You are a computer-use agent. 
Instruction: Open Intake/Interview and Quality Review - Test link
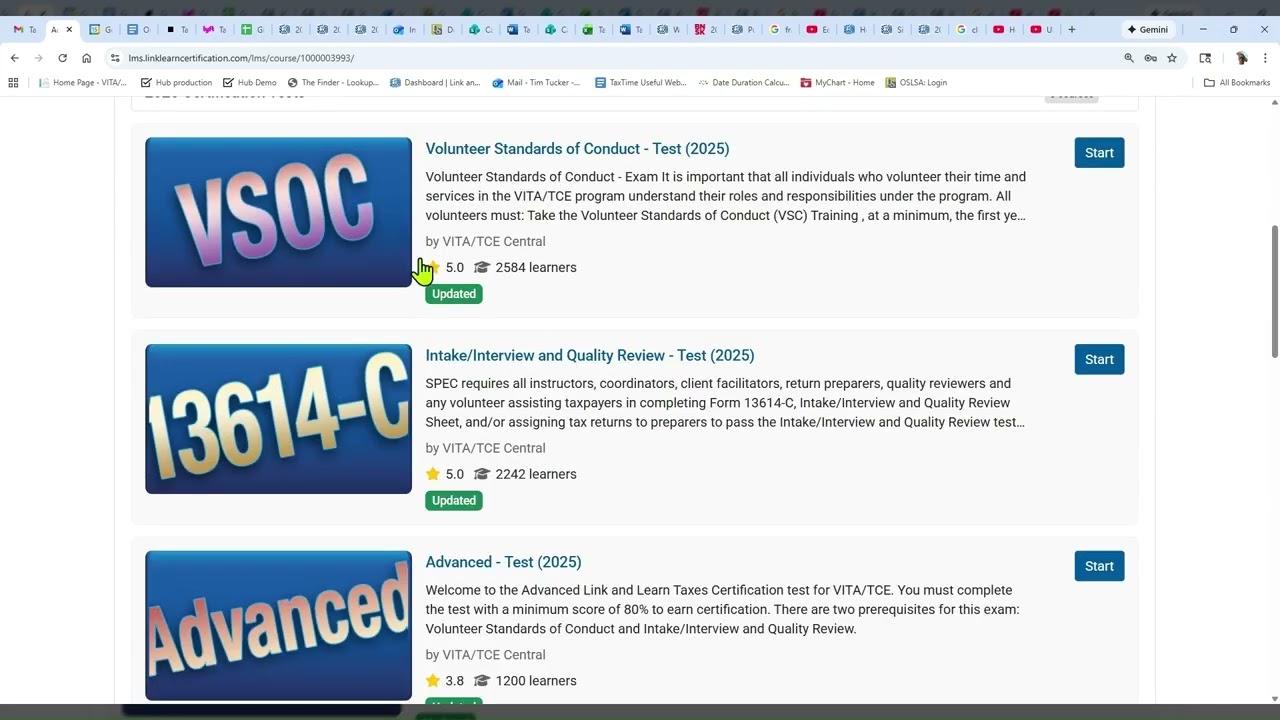pos(590,356)
